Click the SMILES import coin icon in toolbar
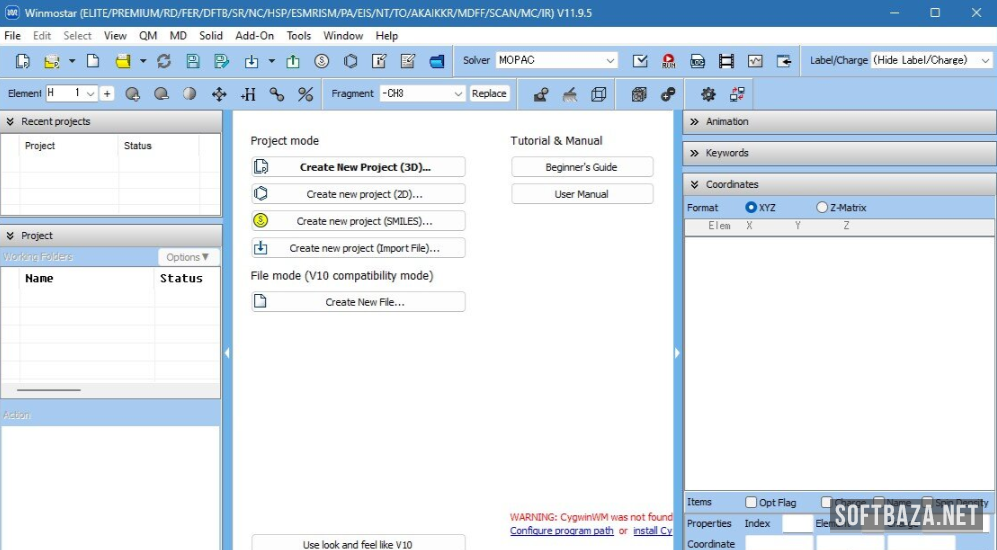The height and width of the screenshot is (550, 997). coord(322,61)
